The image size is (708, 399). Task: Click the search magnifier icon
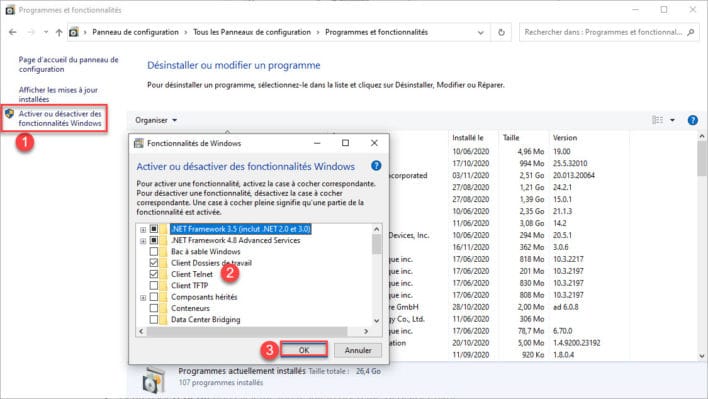coord(690,32)
